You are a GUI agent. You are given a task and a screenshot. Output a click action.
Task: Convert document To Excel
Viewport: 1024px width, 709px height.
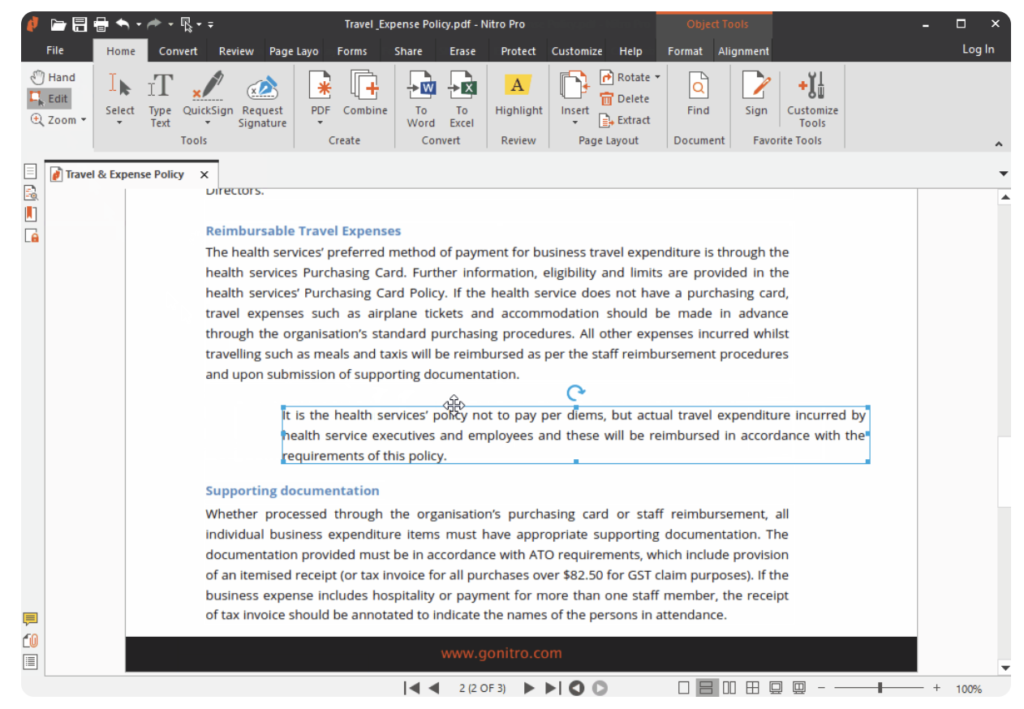(462, 99)
